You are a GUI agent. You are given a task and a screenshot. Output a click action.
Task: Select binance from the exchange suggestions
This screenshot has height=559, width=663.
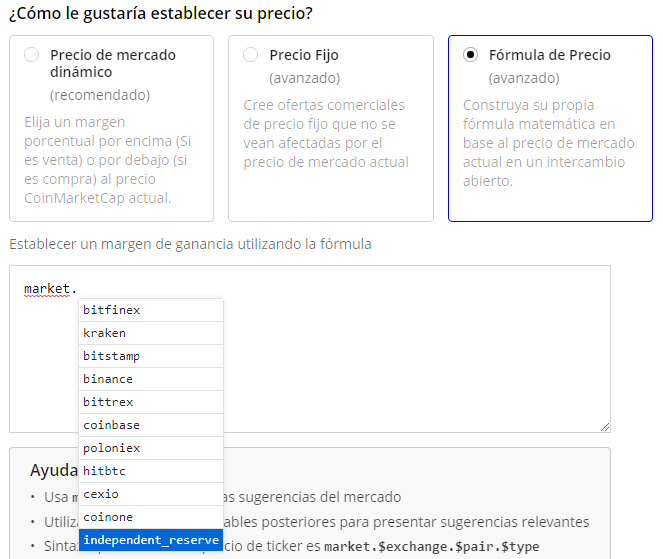(151, 379)
